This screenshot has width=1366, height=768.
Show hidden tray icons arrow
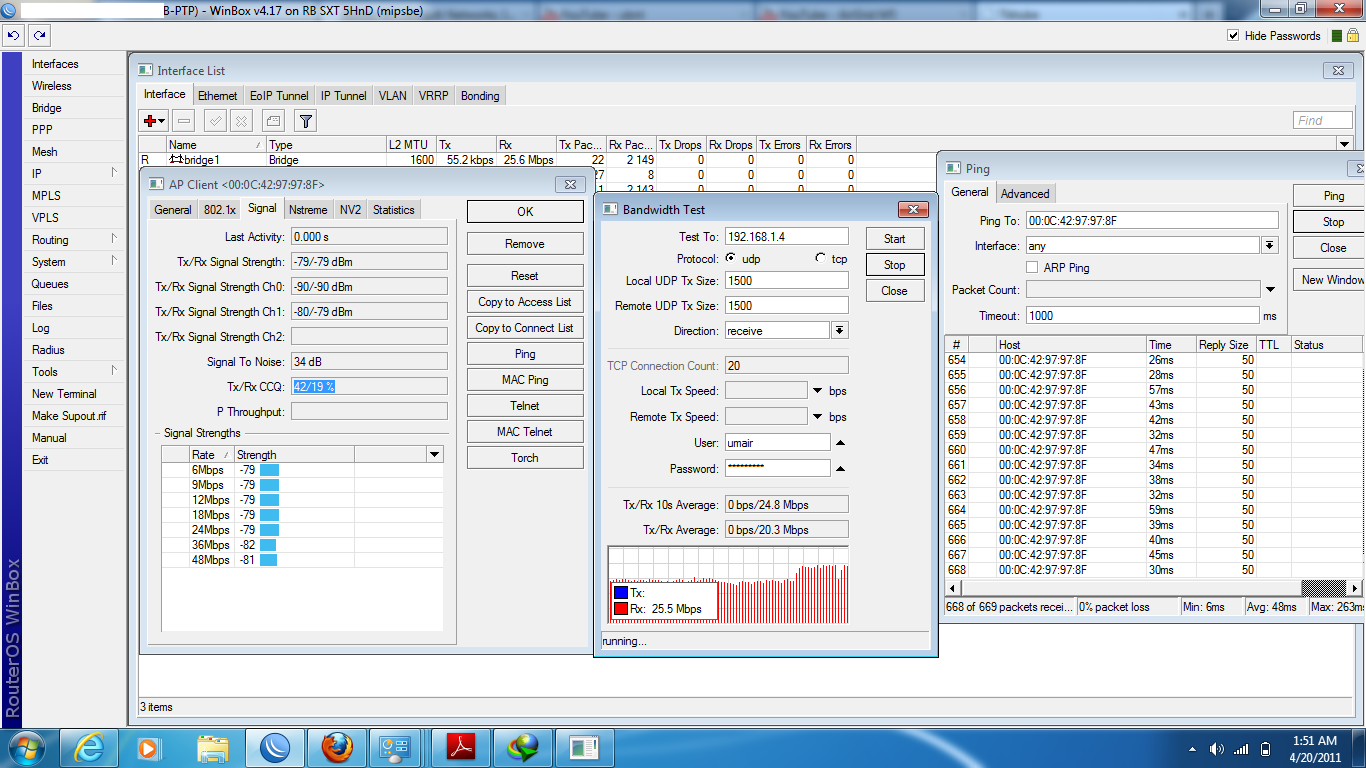coord(1192,749)
